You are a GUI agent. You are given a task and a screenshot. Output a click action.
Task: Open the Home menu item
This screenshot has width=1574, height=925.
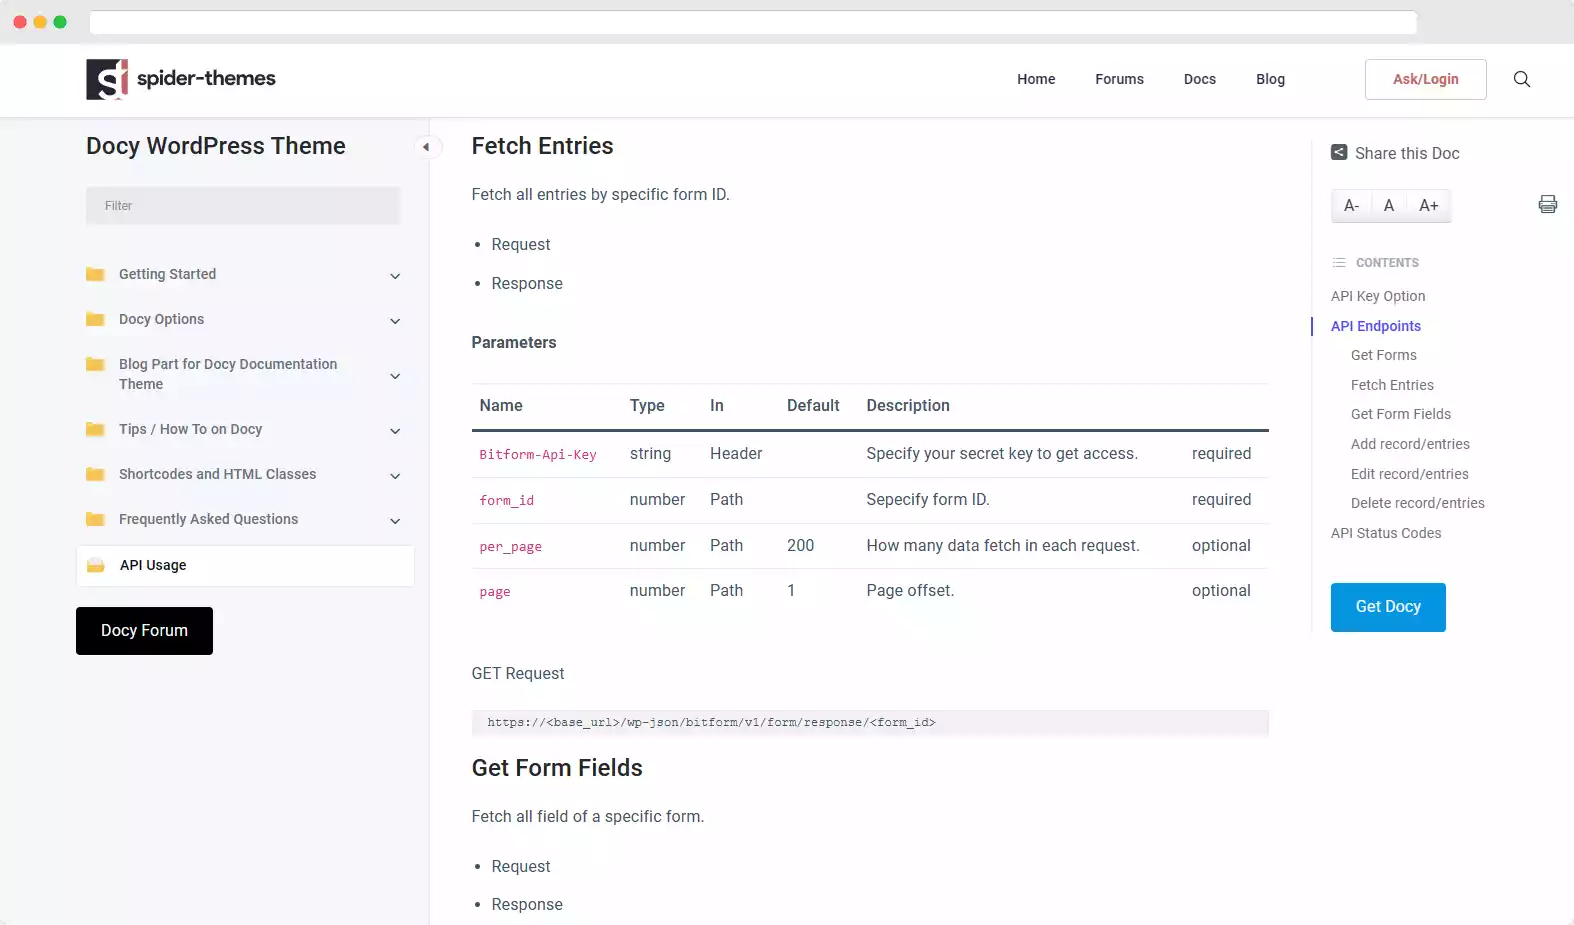[x=1036, y=79]
